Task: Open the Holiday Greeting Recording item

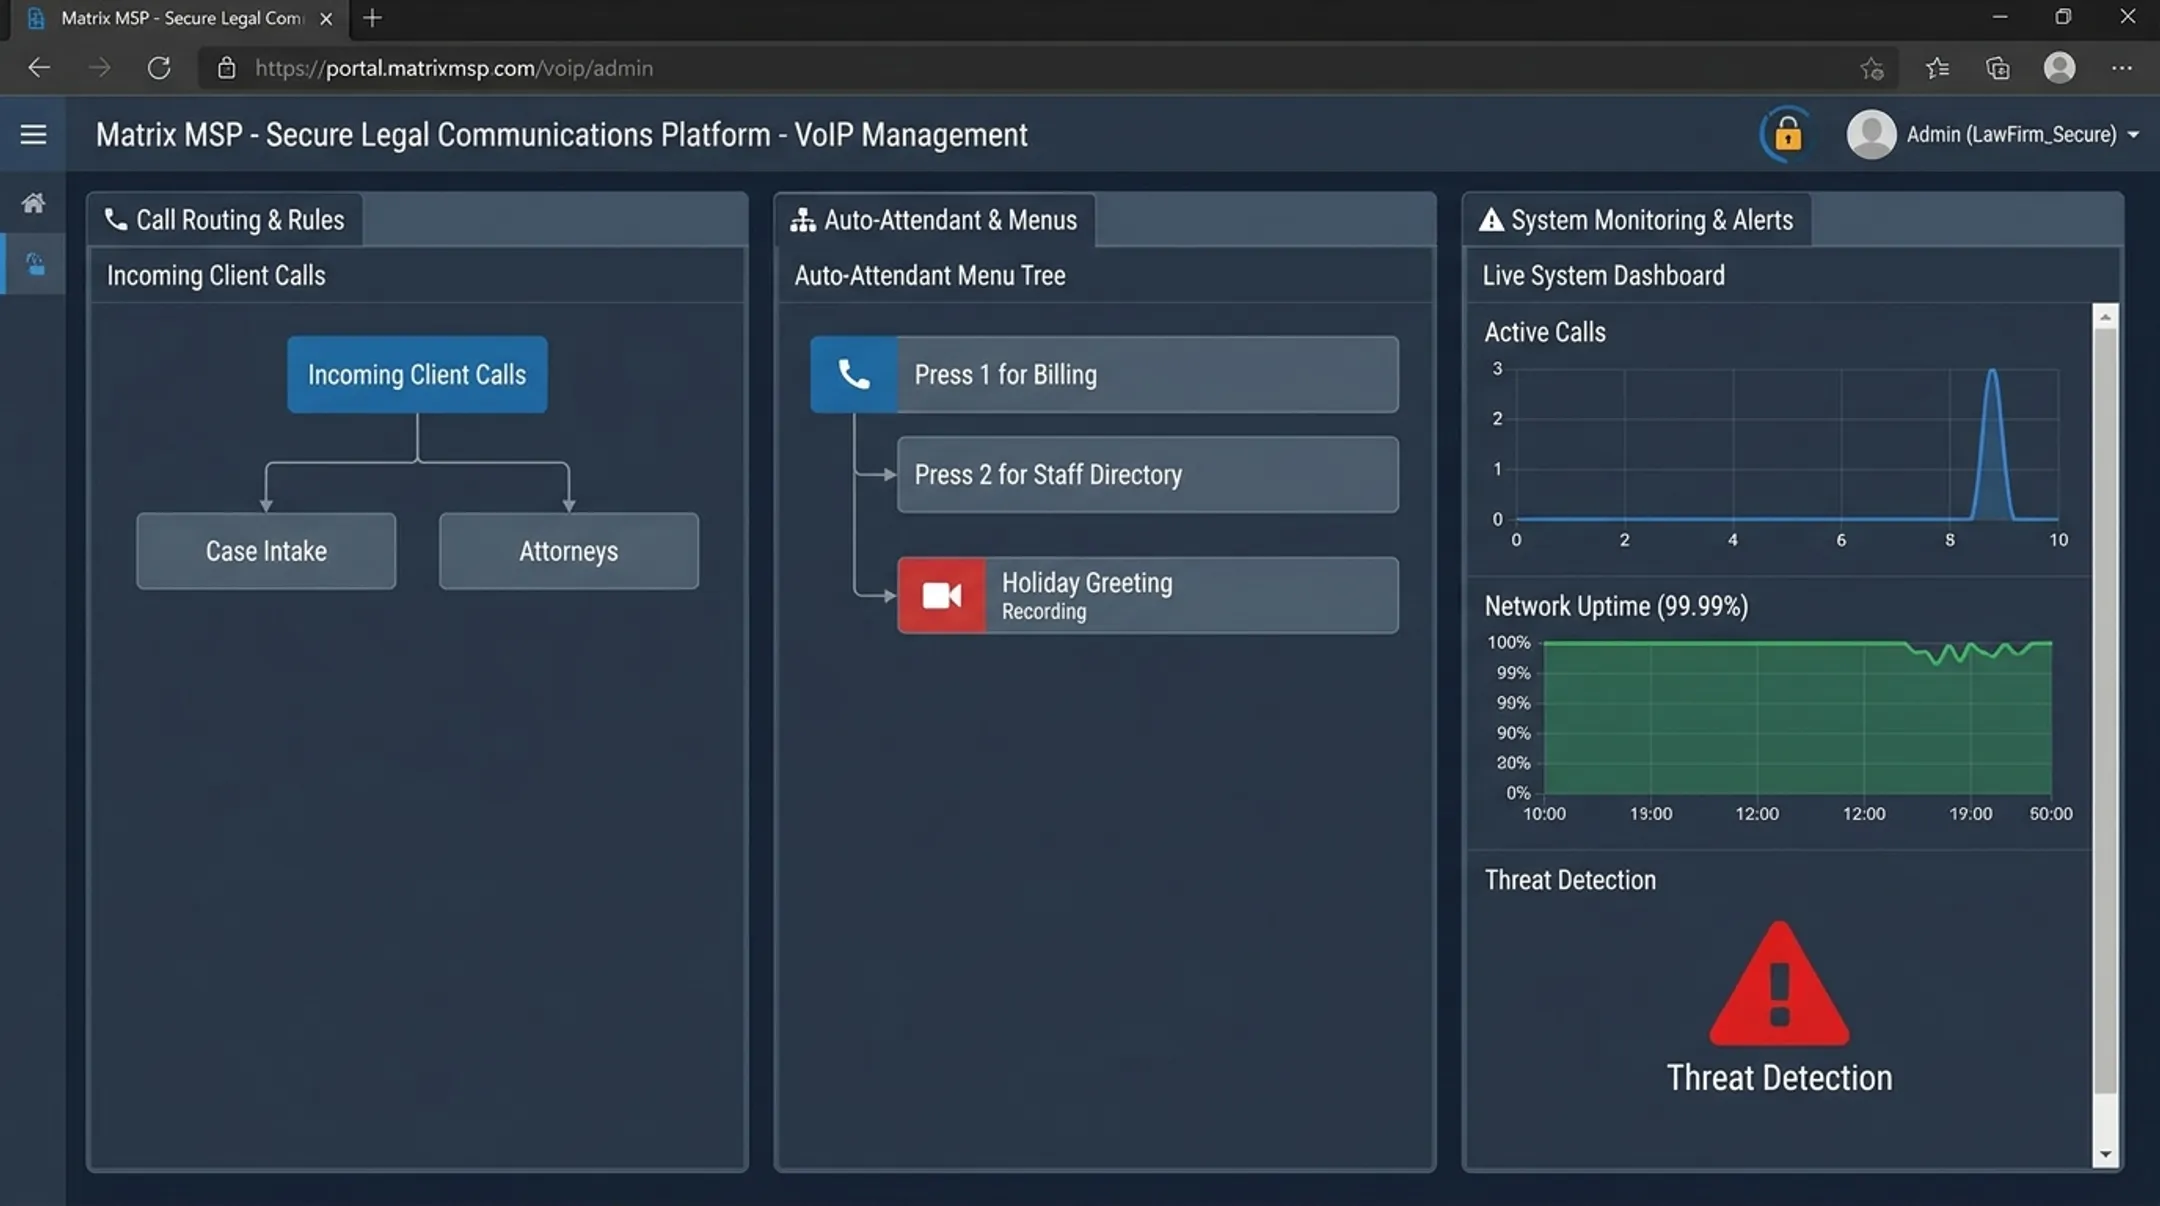Action: [1148, 595]
